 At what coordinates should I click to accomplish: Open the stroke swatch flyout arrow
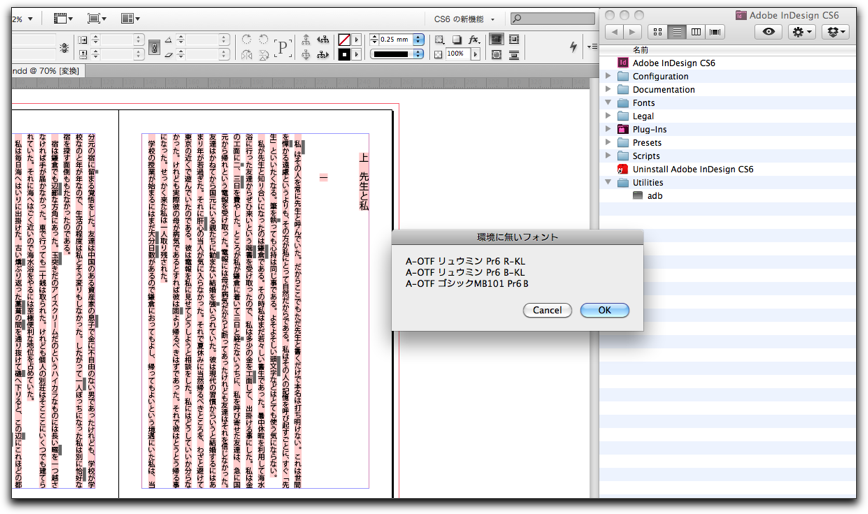tap(356, 55)
